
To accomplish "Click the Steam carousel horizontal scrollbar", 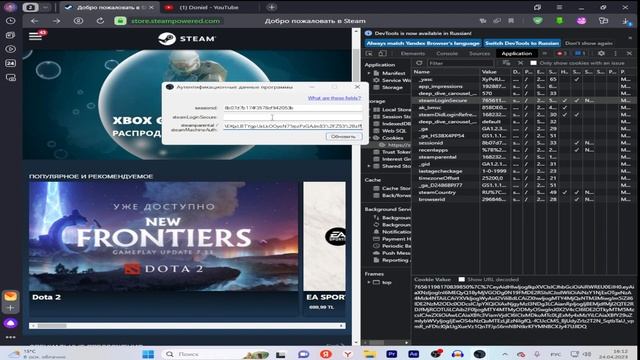I will [x=187, y=326].
